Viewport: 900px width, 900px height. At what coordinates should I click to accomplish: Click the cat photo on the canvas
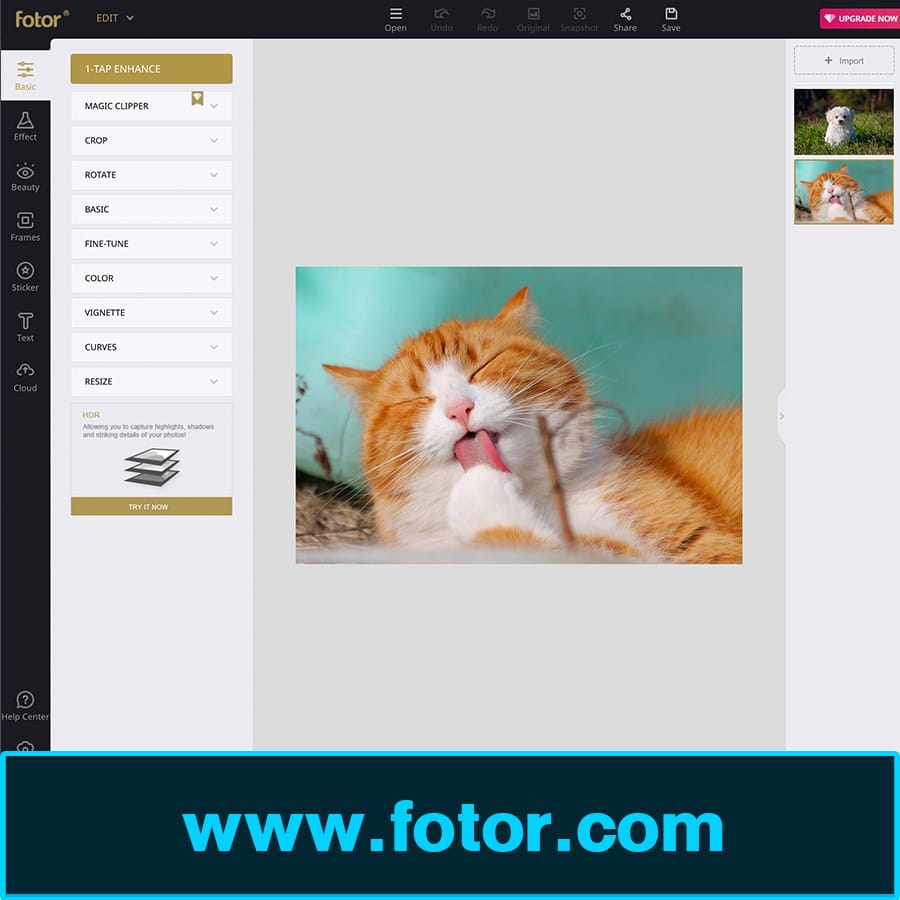[519, 415]
